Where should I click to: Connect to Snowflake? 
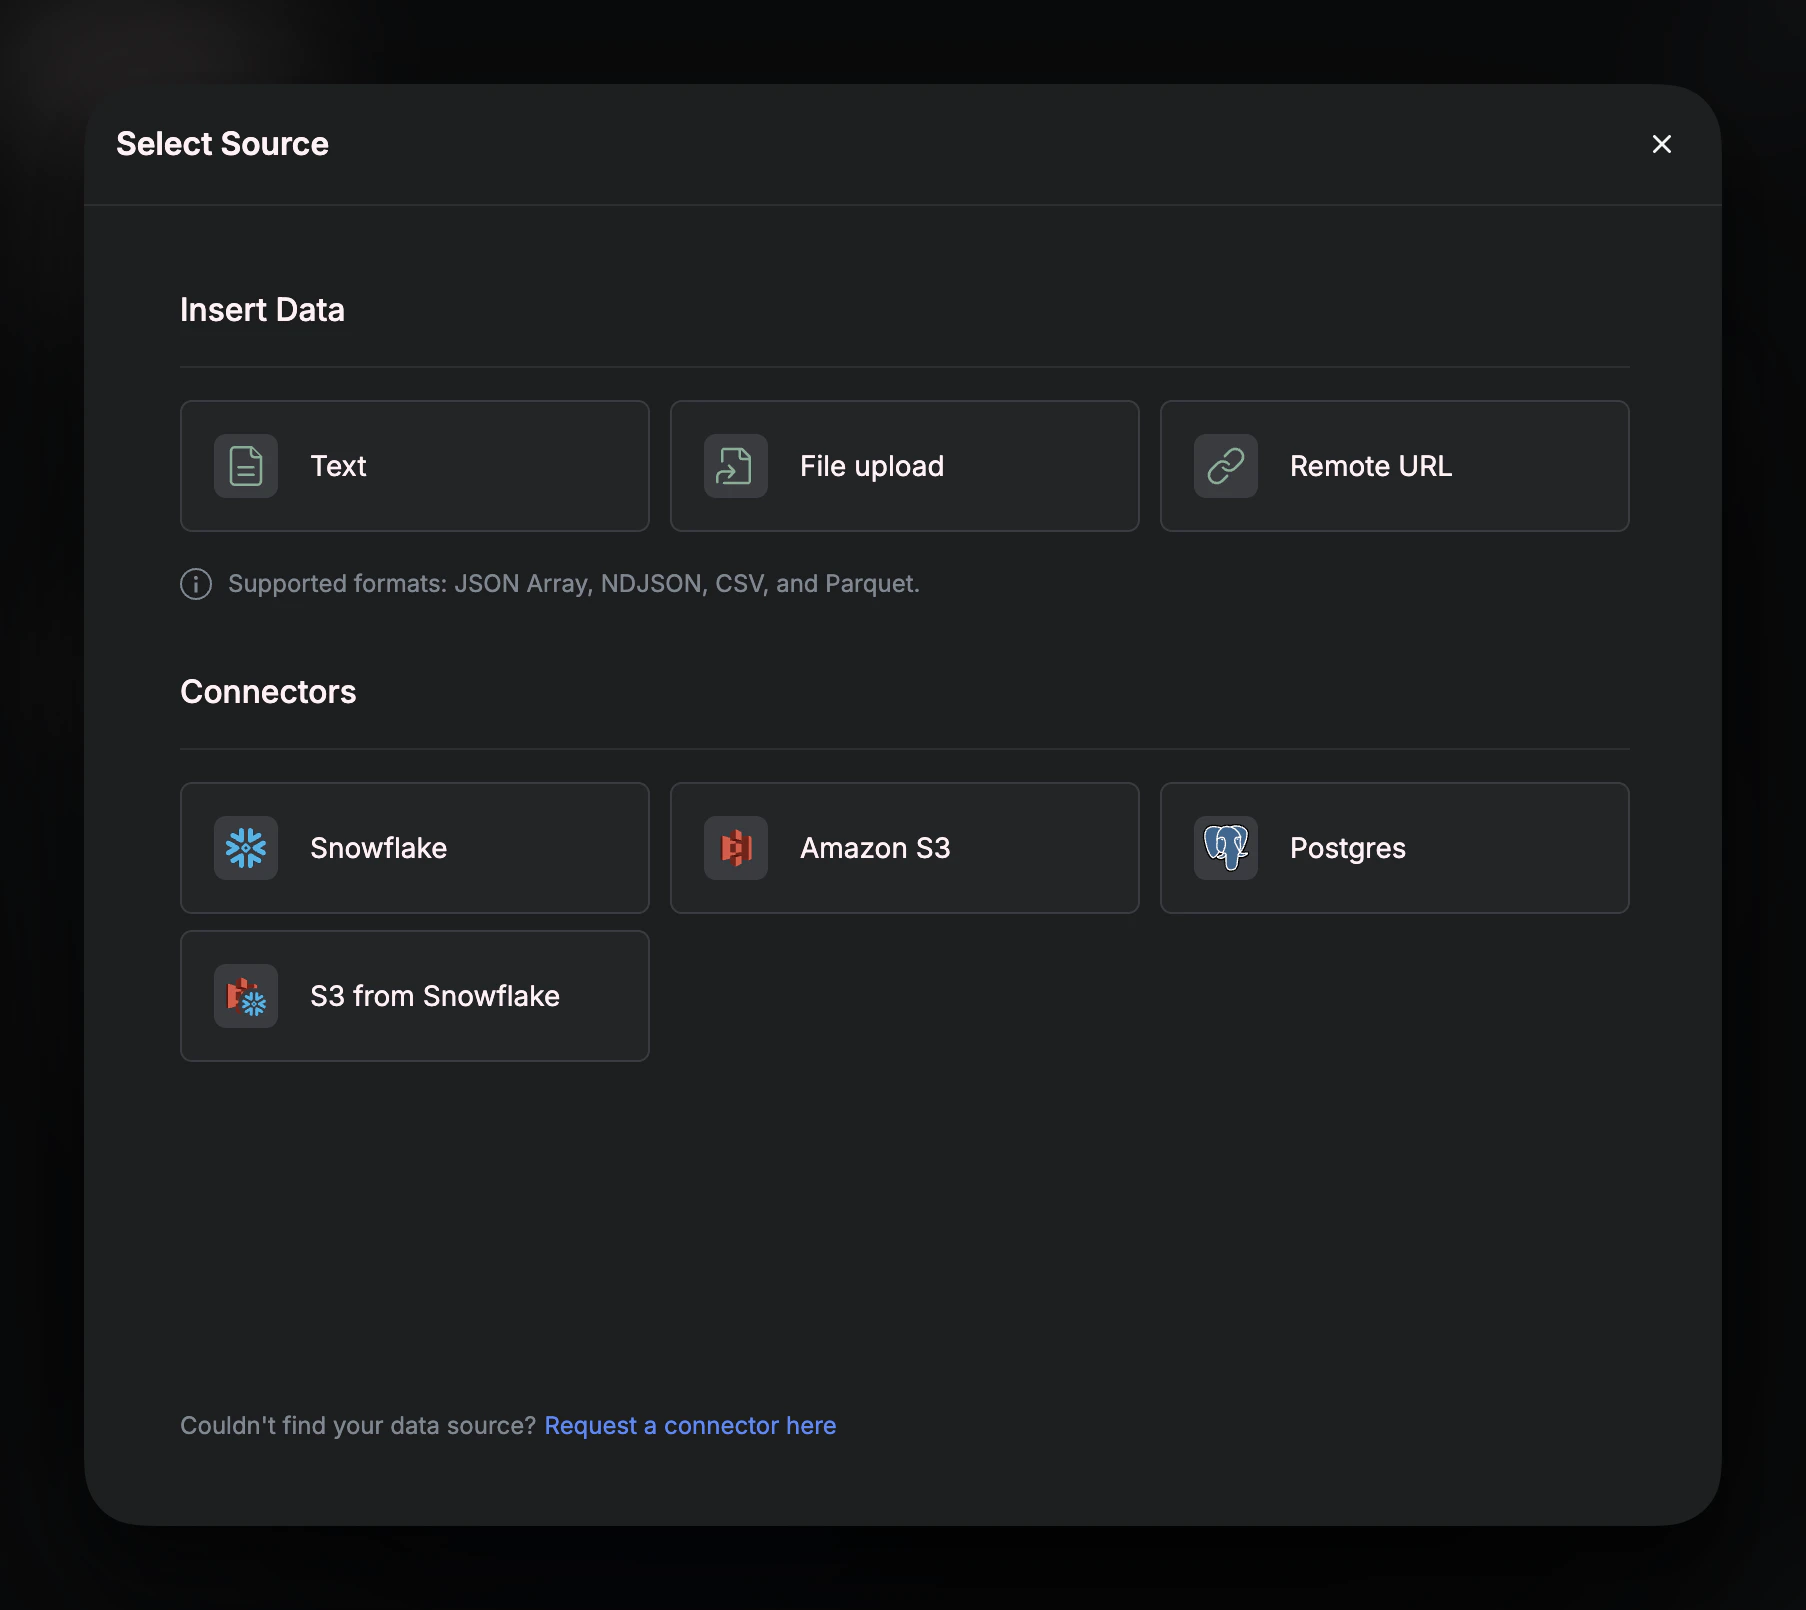click(414, 848)
